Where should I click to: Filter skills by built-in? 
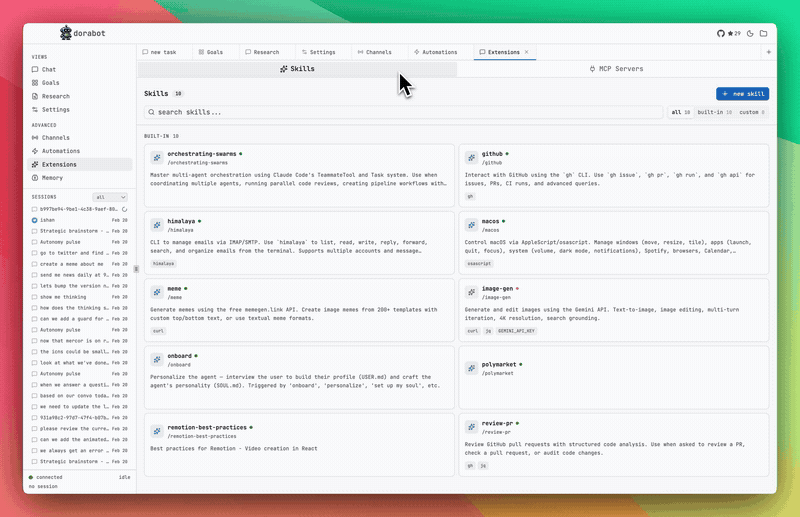click(714, 112)
